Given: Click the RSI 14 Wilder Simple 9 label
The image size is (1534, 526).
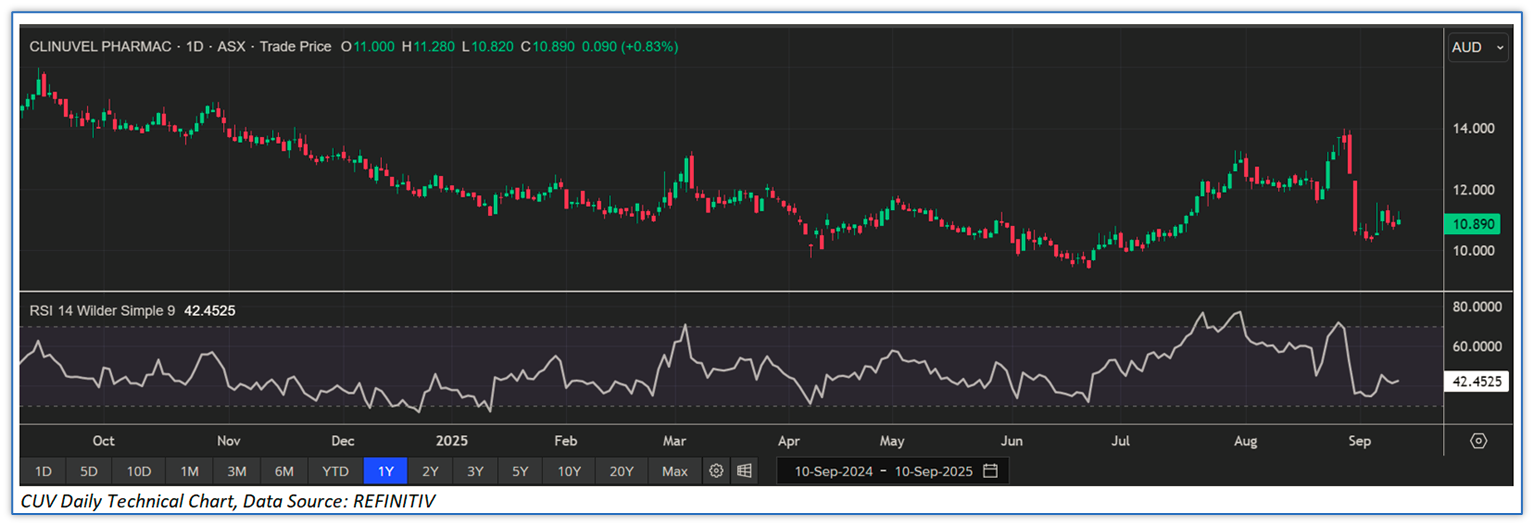Looking at the screenshot, I should click(x=101, y=311).
